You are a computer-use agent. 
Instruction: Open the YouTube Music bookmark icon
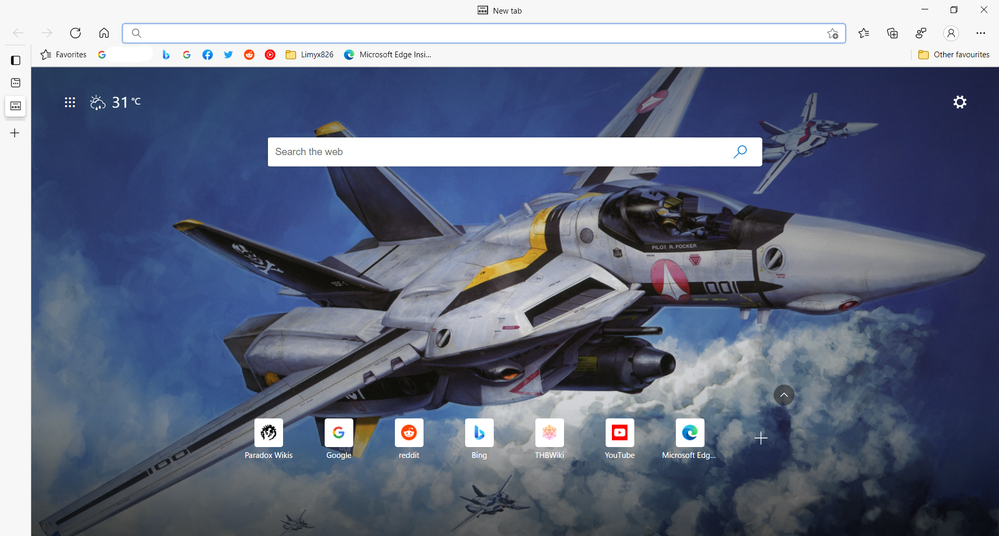coord(270,55)
